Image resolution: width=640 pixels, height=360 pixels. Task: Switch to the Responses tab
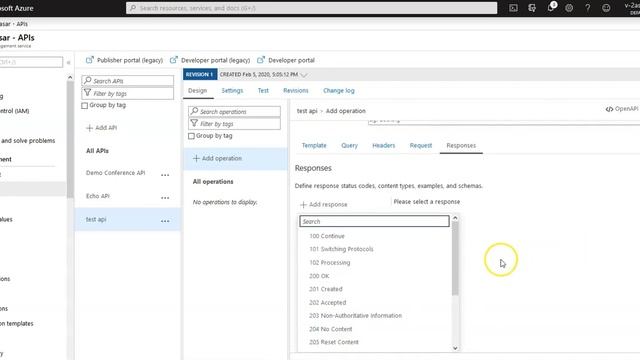[x=461, y=145]
